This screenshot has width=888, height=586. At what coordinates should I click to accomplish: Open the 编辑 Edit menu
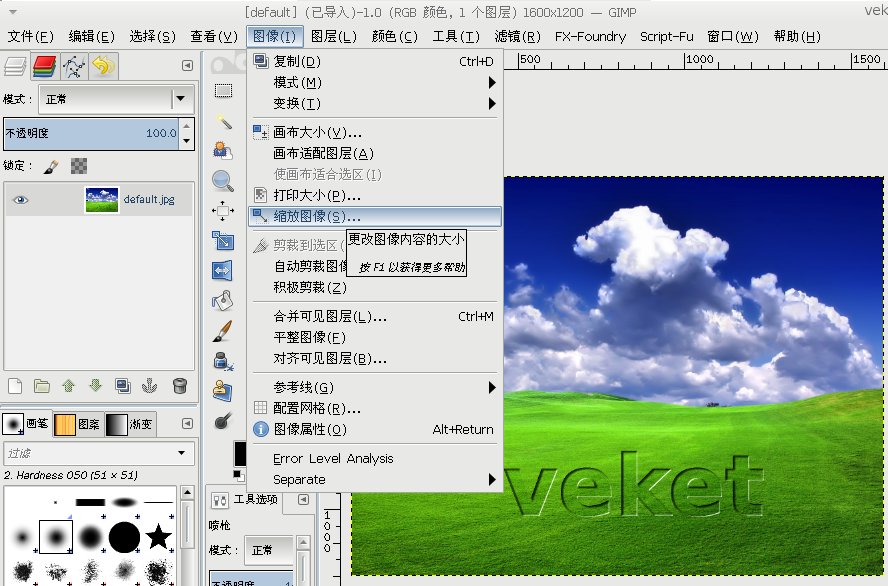point(92,37)
